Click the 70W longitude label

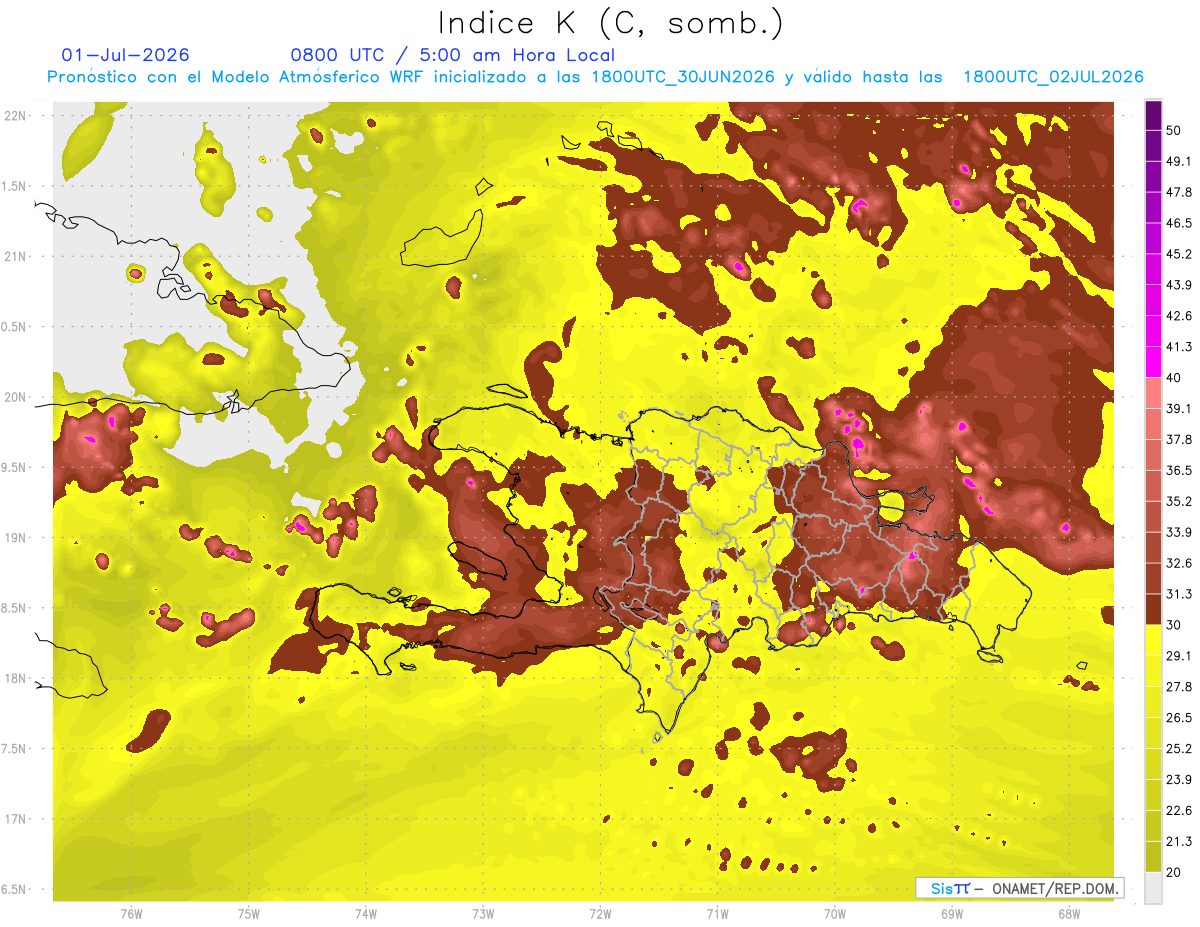835,913
